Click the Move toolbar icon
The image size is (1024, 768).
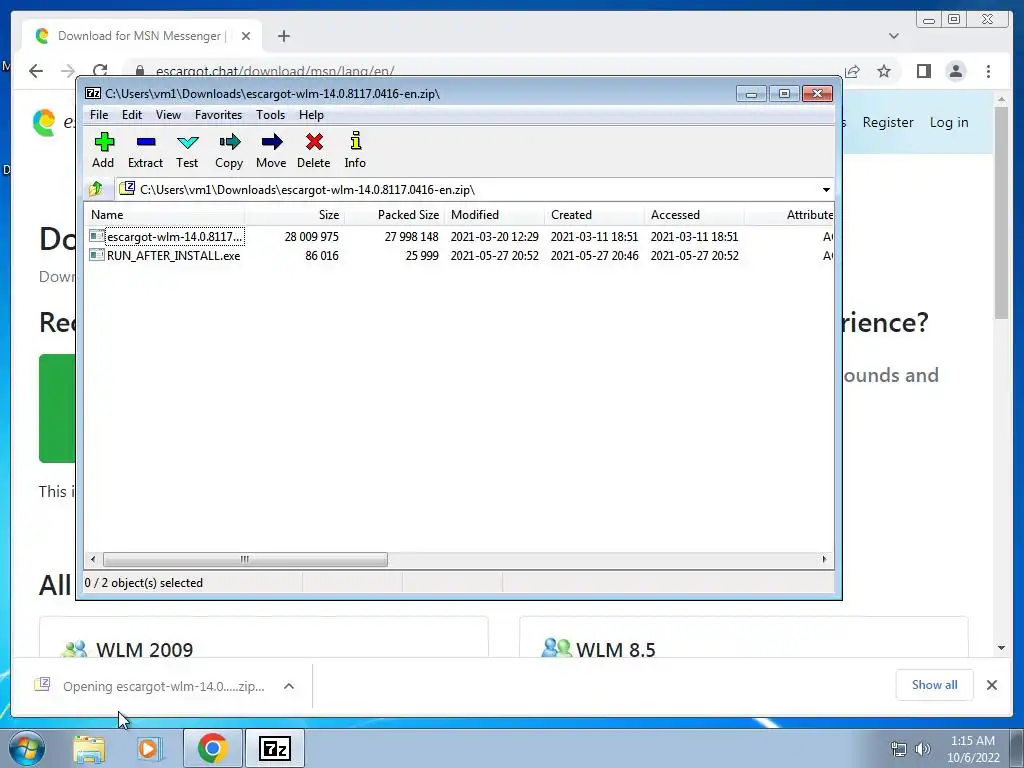point(271,150)
